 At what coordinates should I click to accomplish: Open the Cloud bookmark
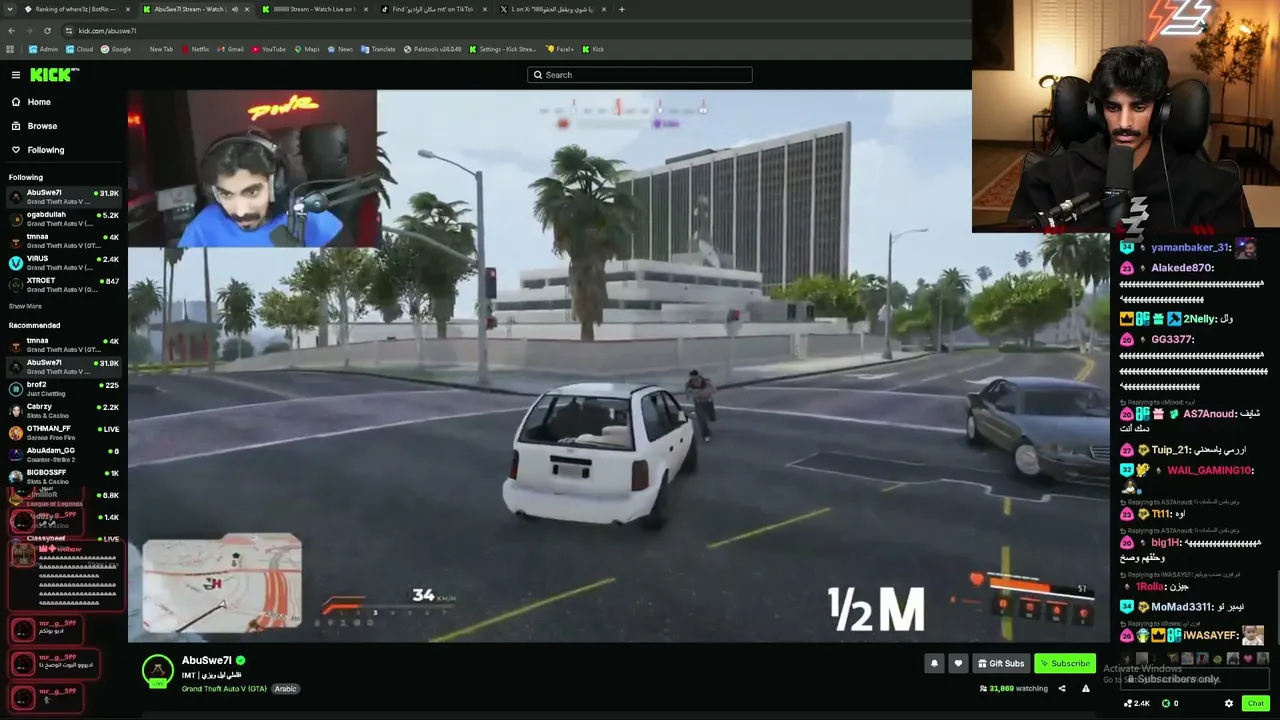click(79, 49)
